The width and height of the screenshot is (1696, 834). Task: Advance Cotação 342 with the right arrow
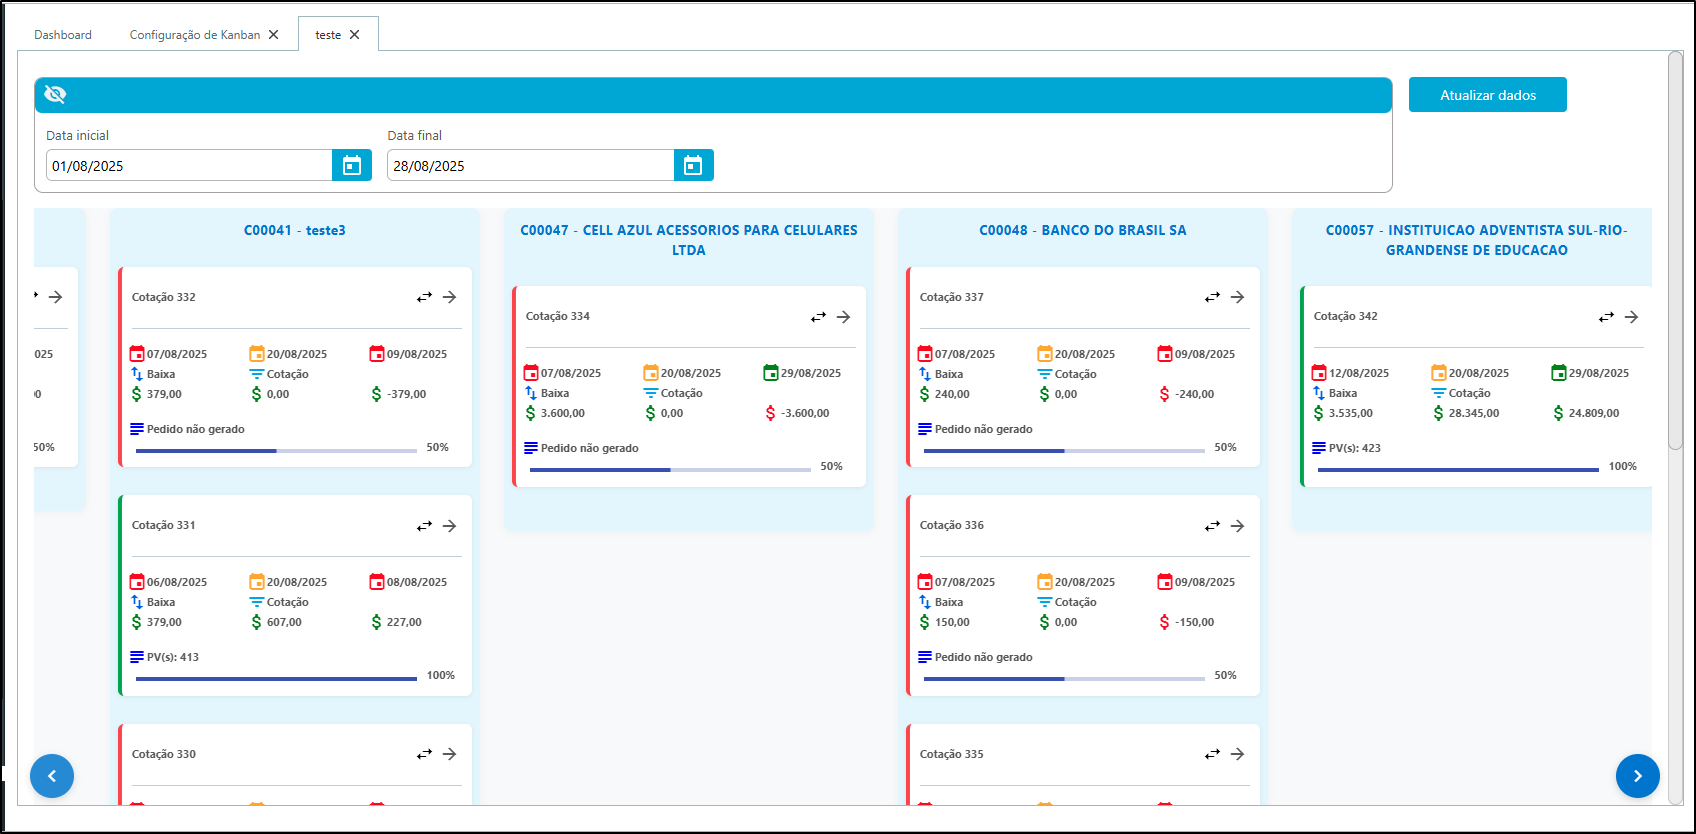[x=1632, y=317]
